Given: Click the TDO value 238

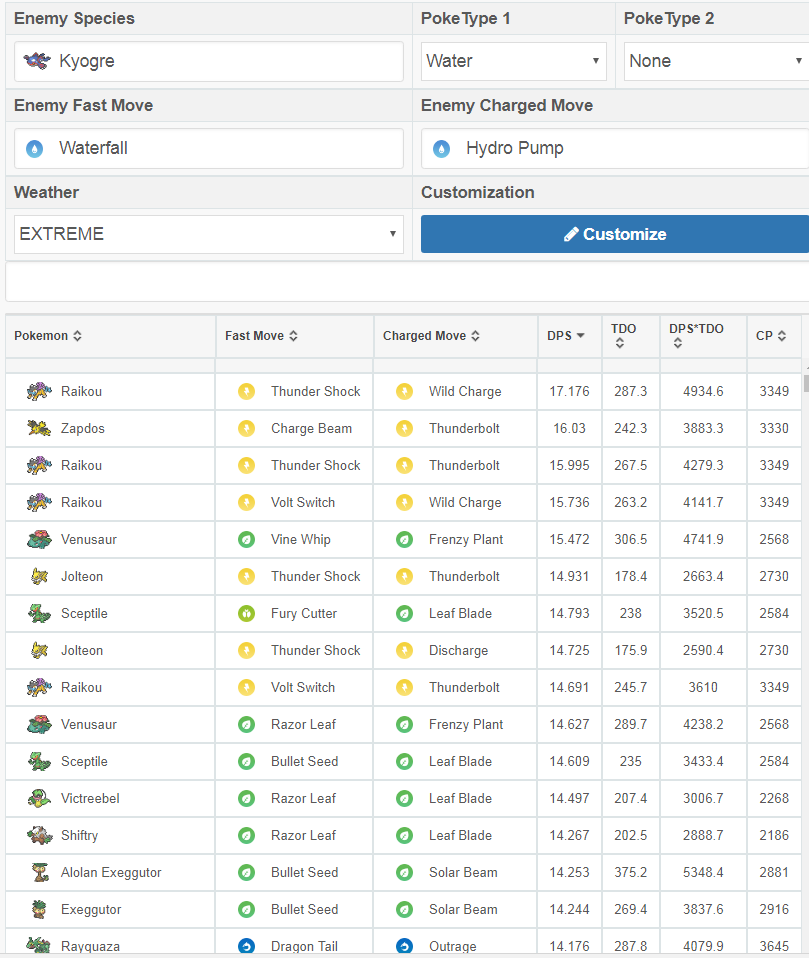Looking at the screenshot, I should click(631, 613).
